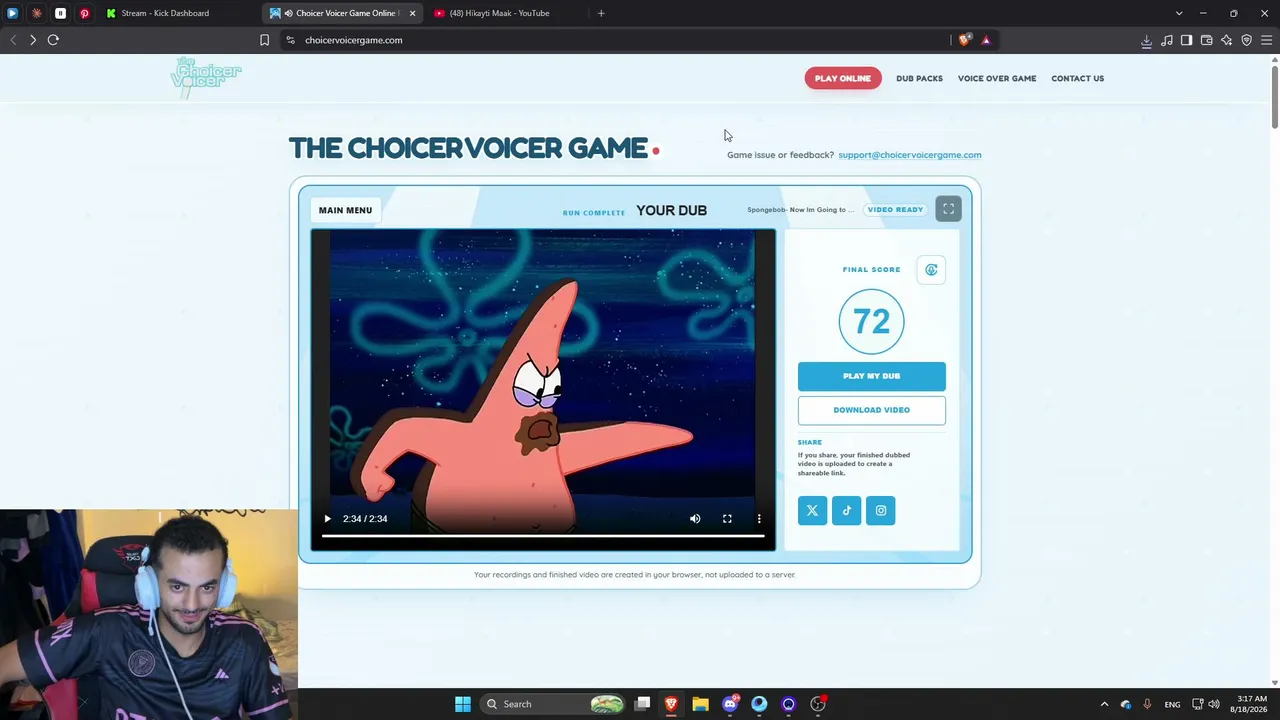This screenshot has width=1280, height=720.
Task: Open the ENG language switcher
Action: point(1172,704)
